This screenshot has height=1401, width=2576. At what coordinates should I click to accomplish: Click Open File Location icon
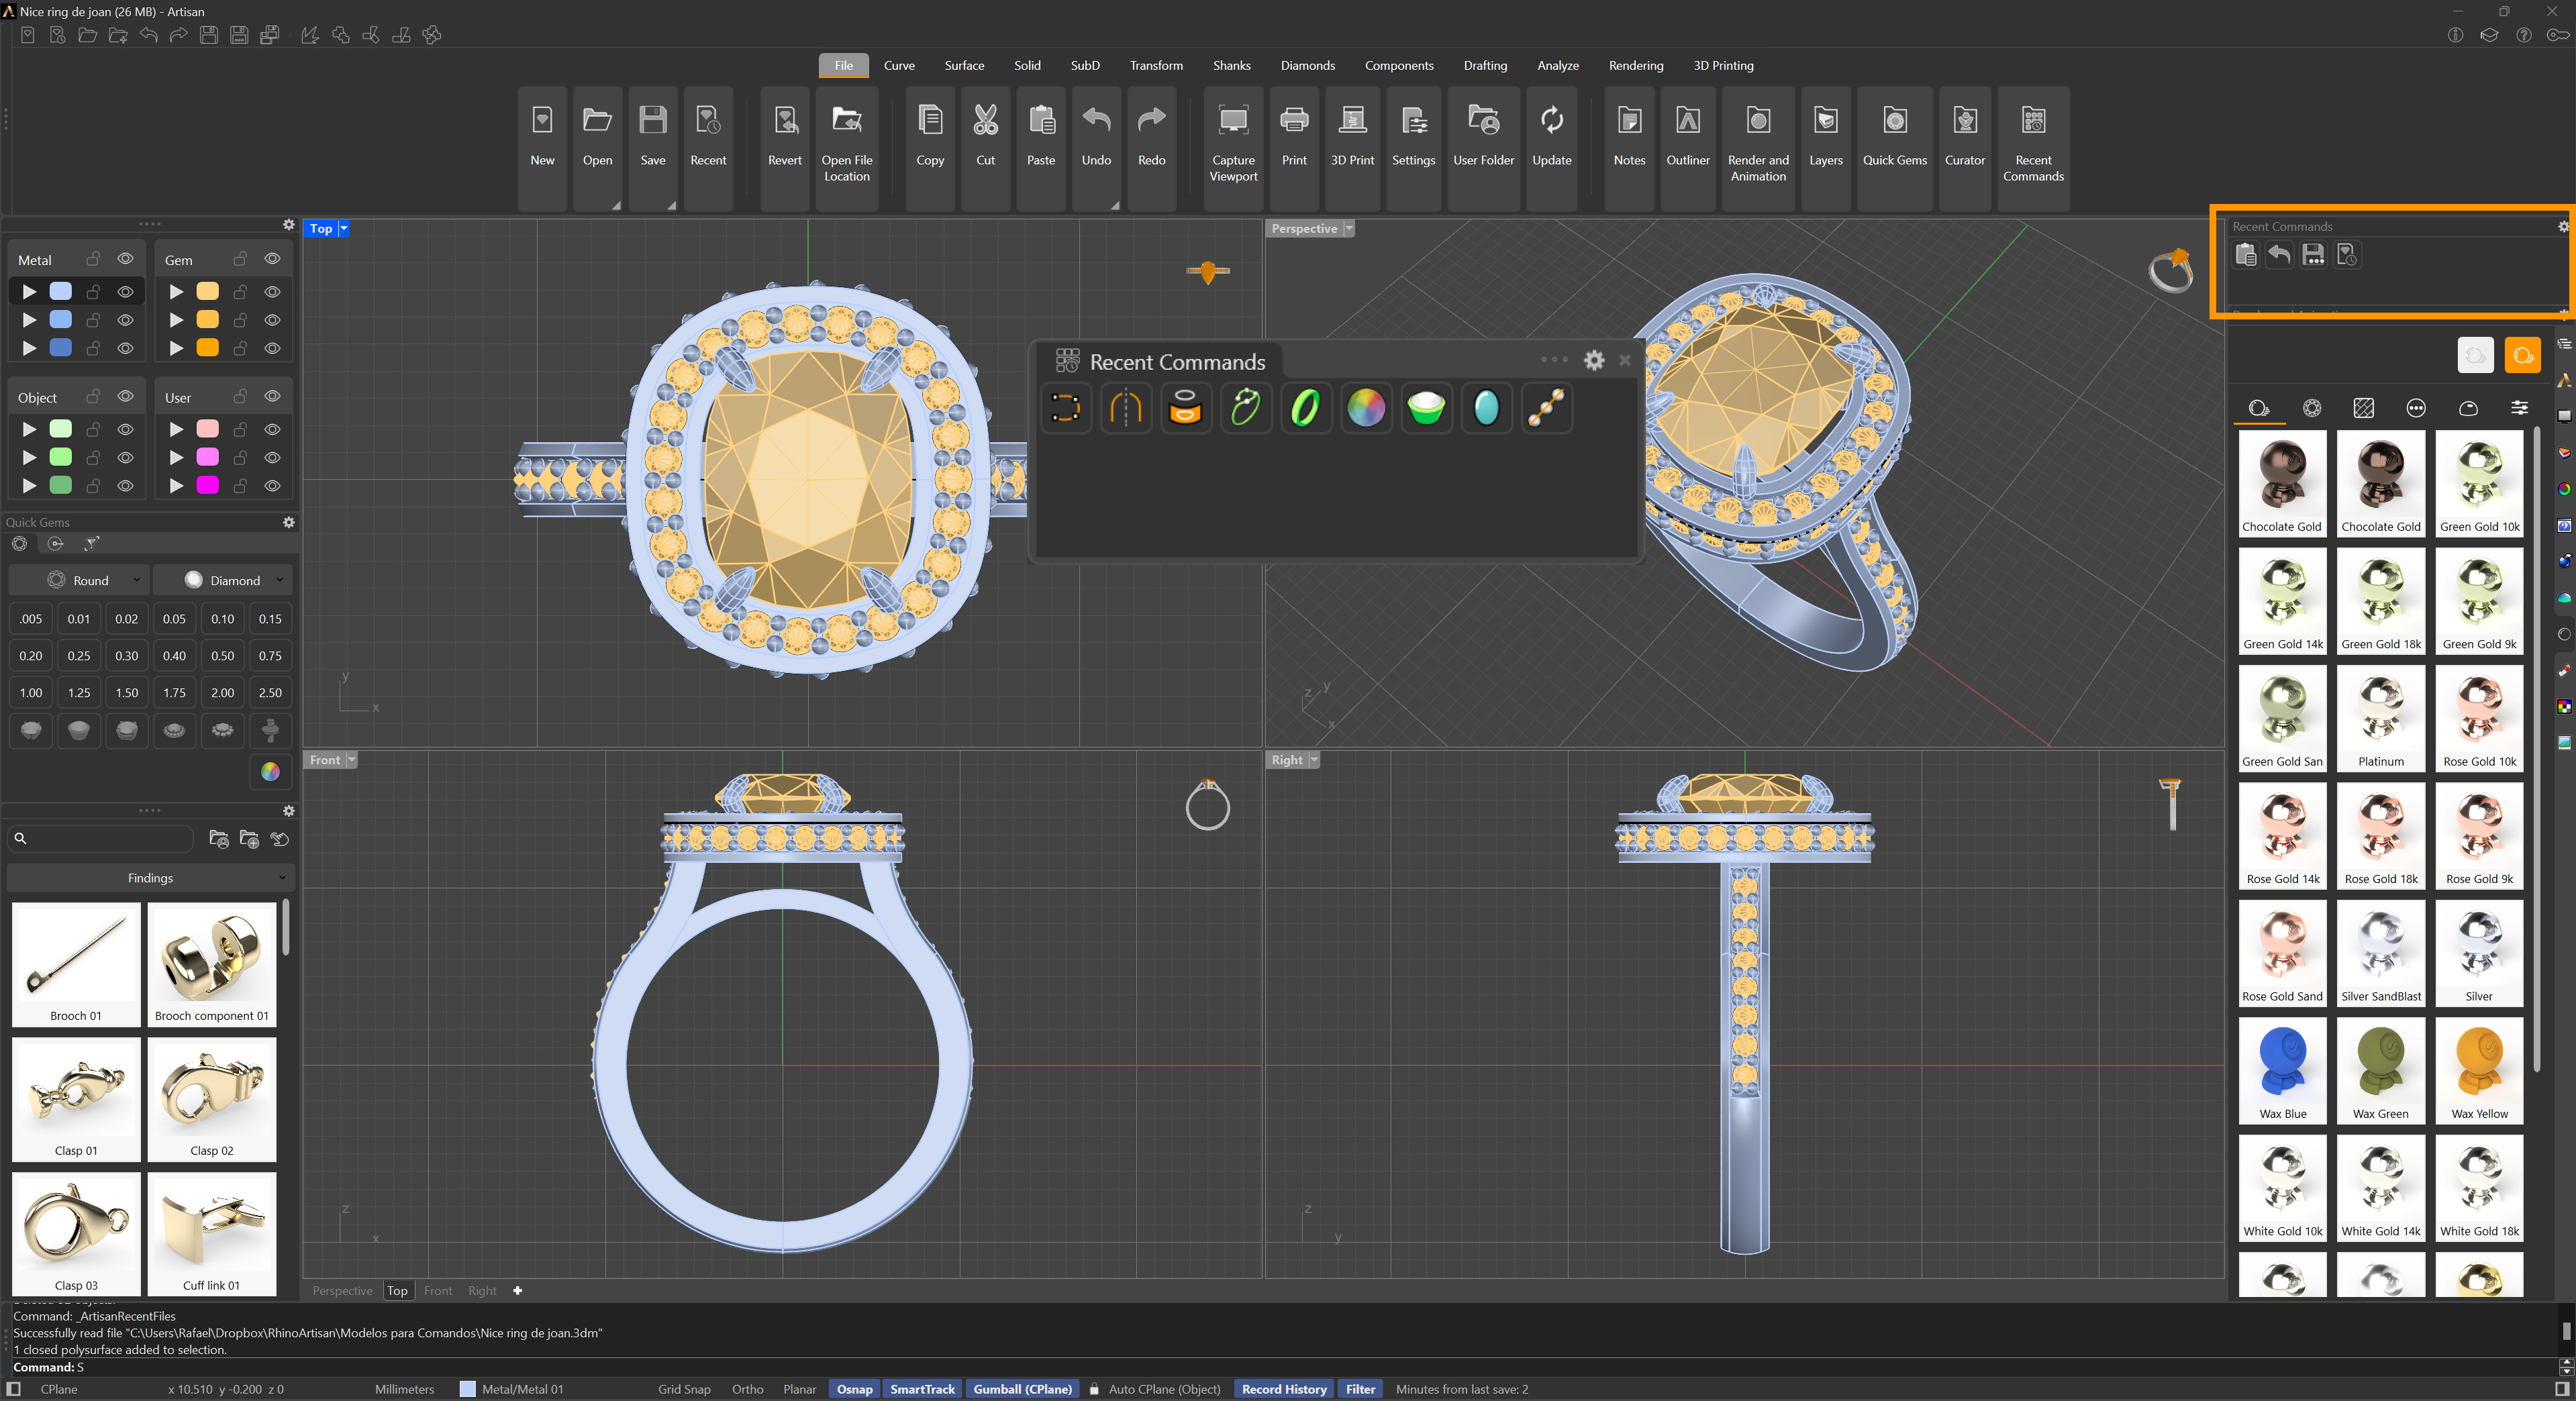click(847, 121)
